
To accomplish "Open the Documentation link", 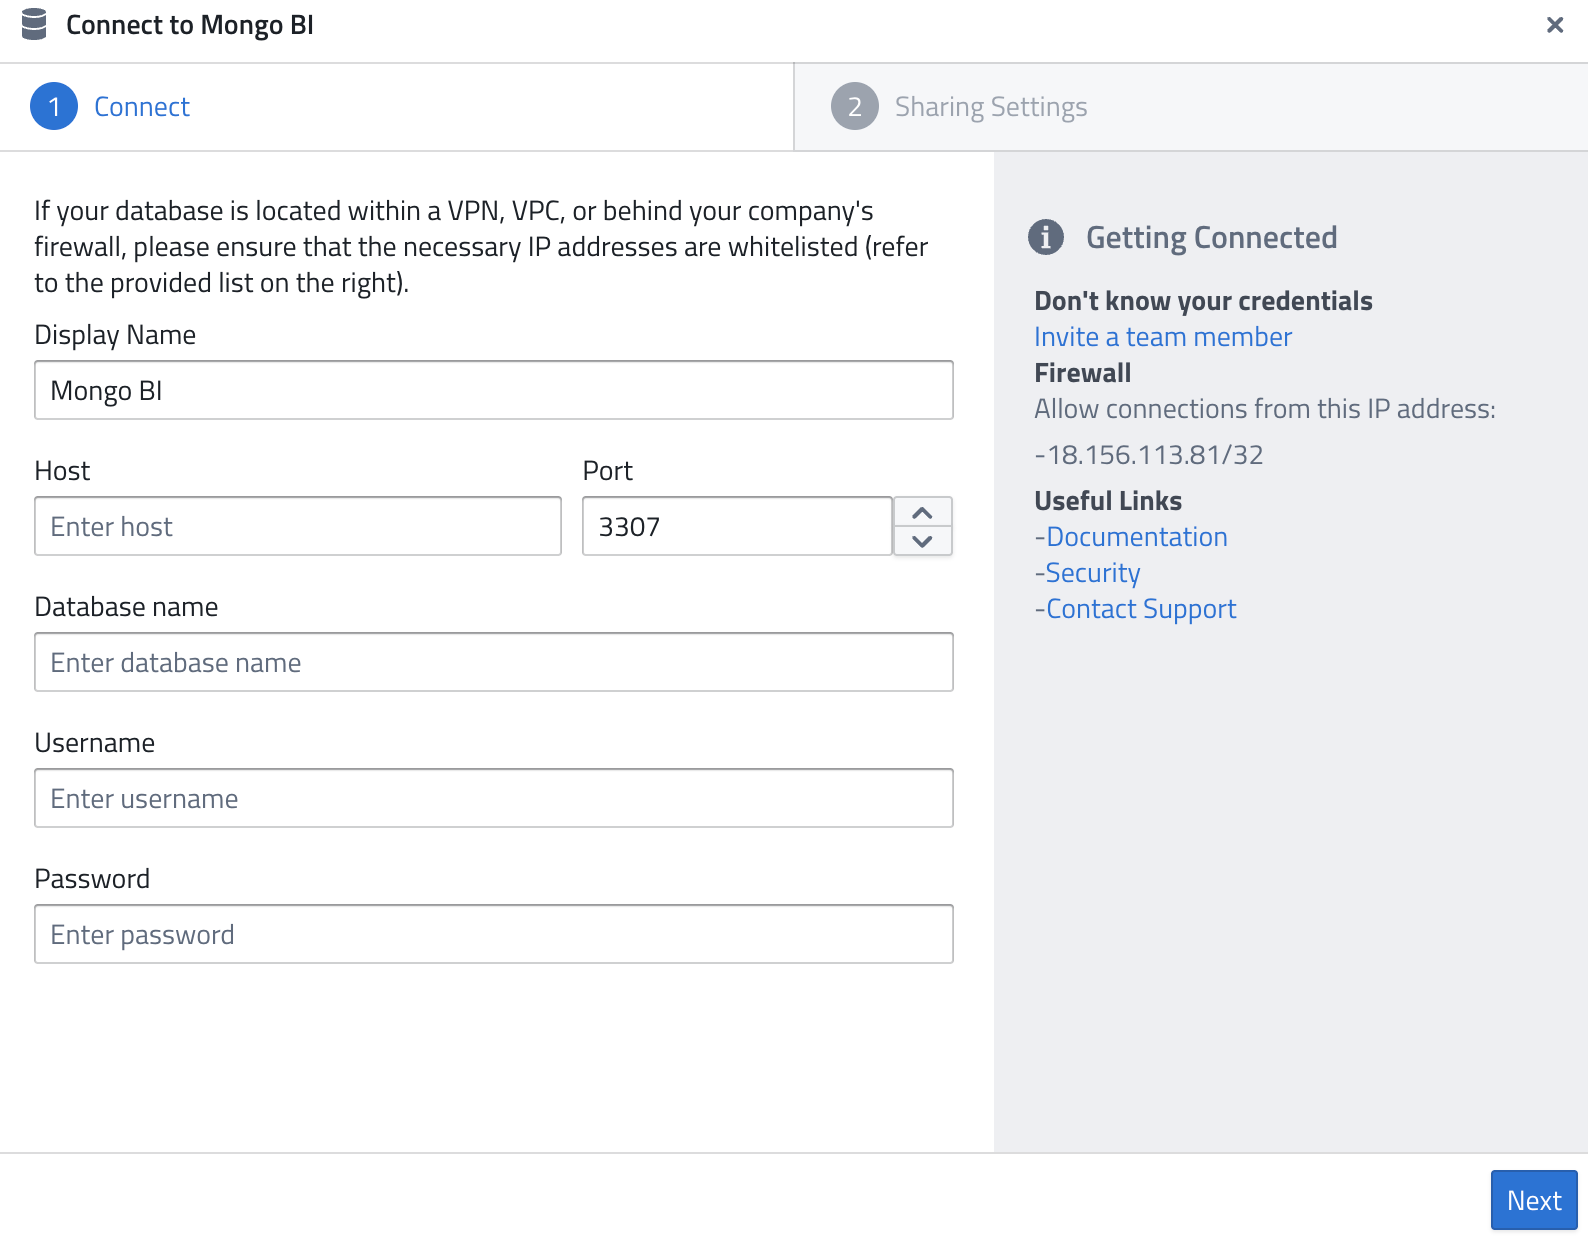I will point(1136,537).
